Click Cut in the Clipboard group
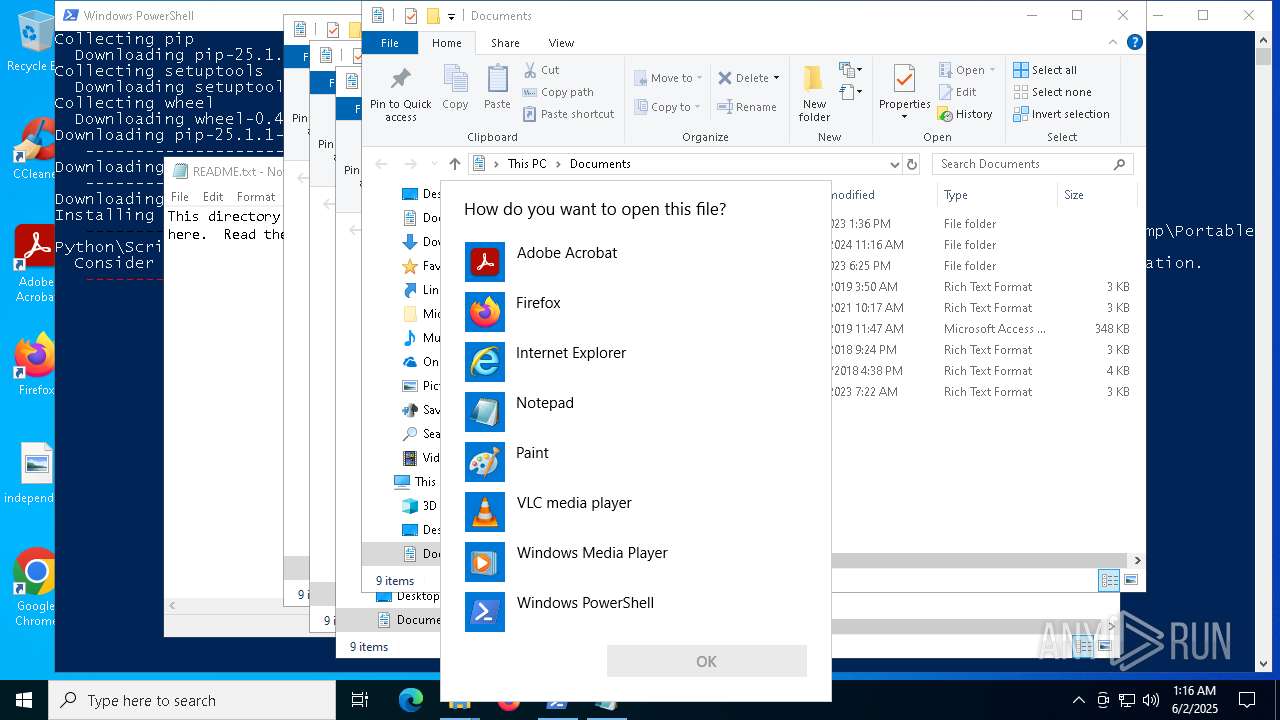 (x=541, y=70)
